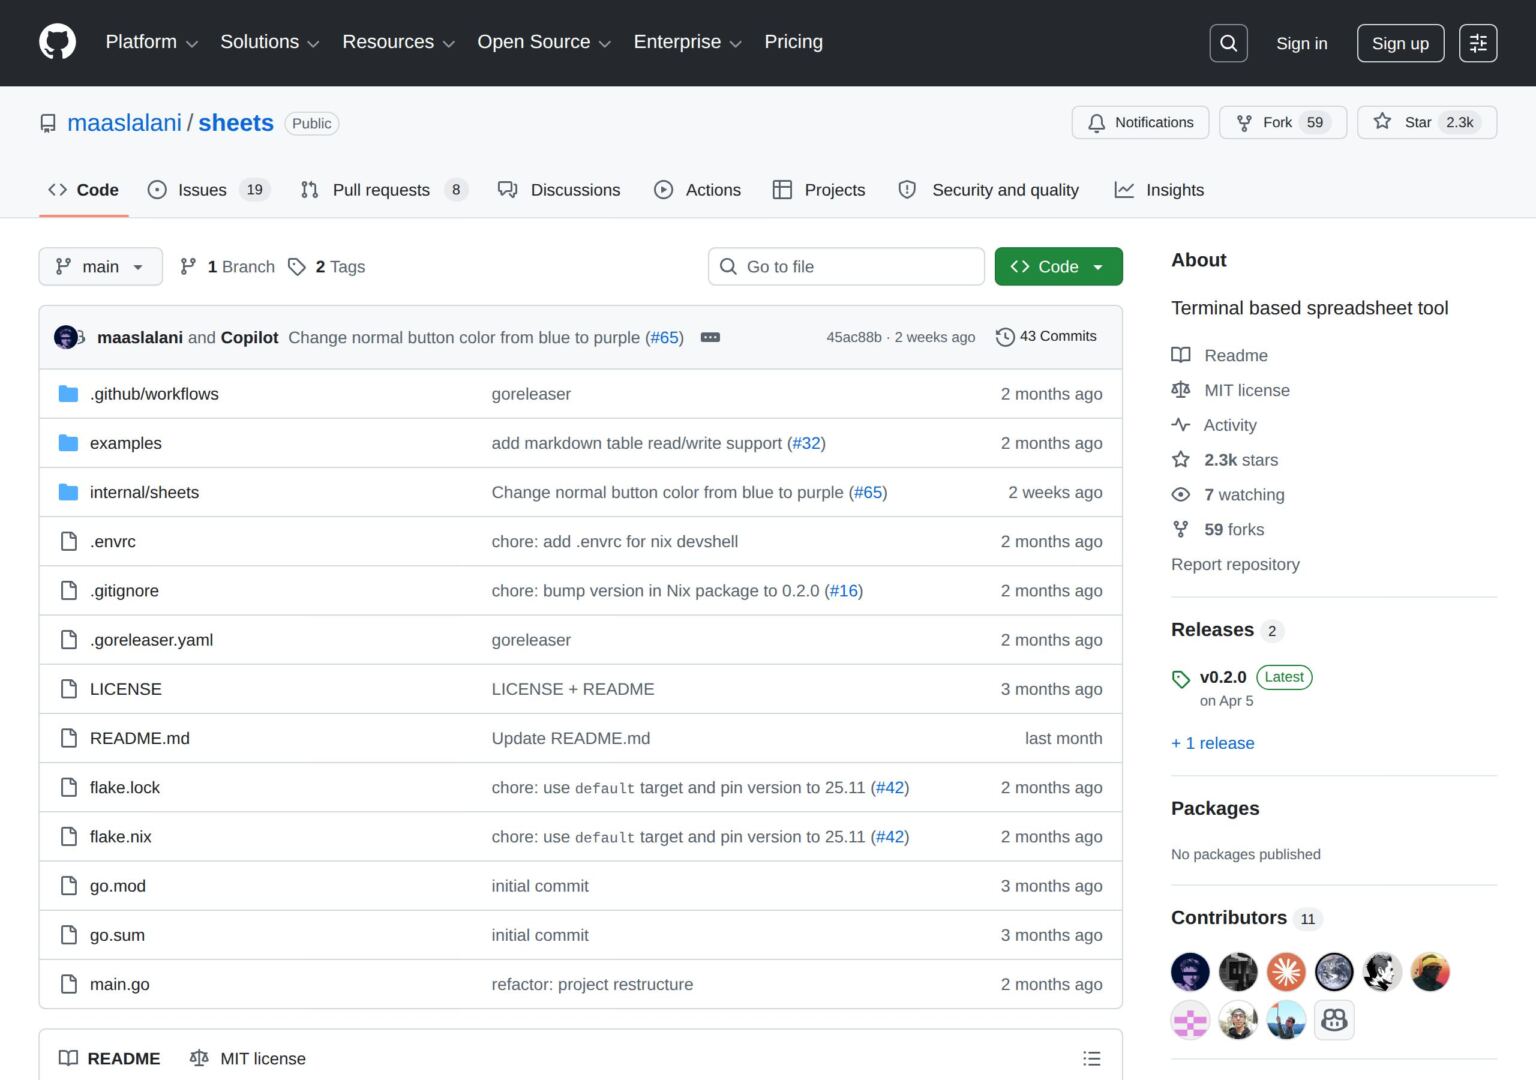Open the appearance settings icon beside Sign up
Viewport: 1536px width, 1080px height.
tap(1478, 43)
